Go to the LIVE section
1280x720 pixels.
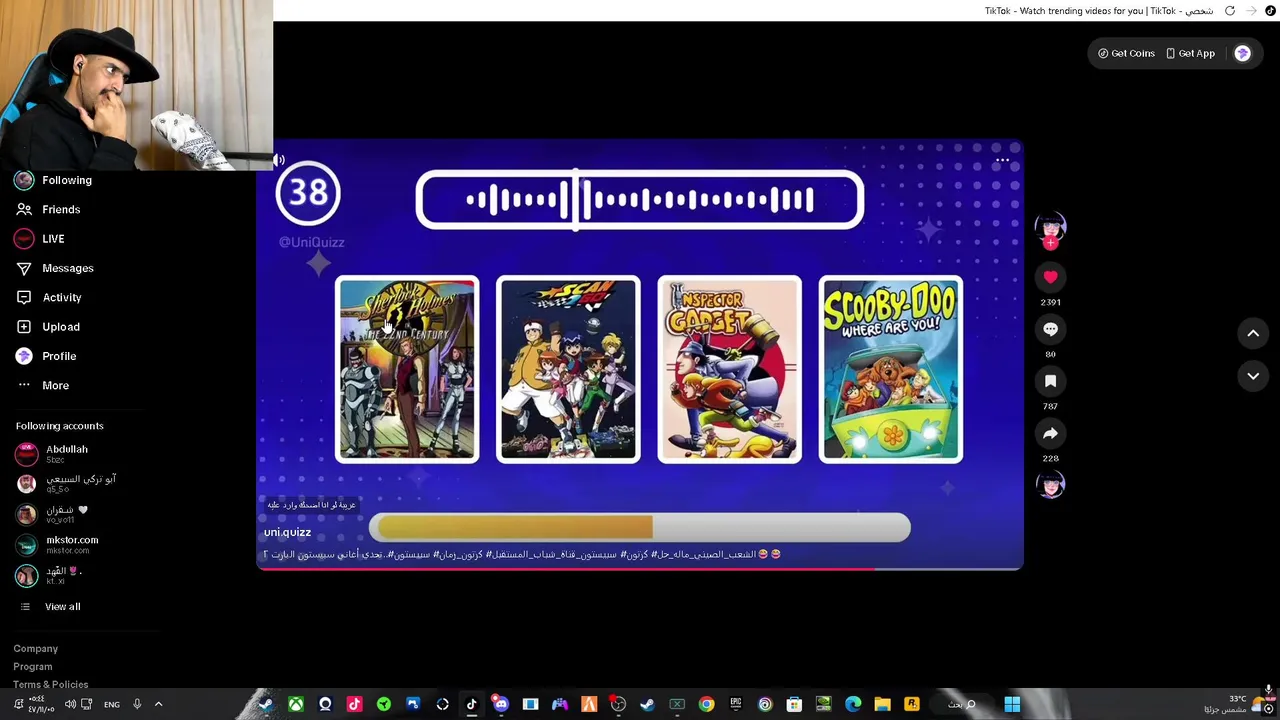(40, 239)
